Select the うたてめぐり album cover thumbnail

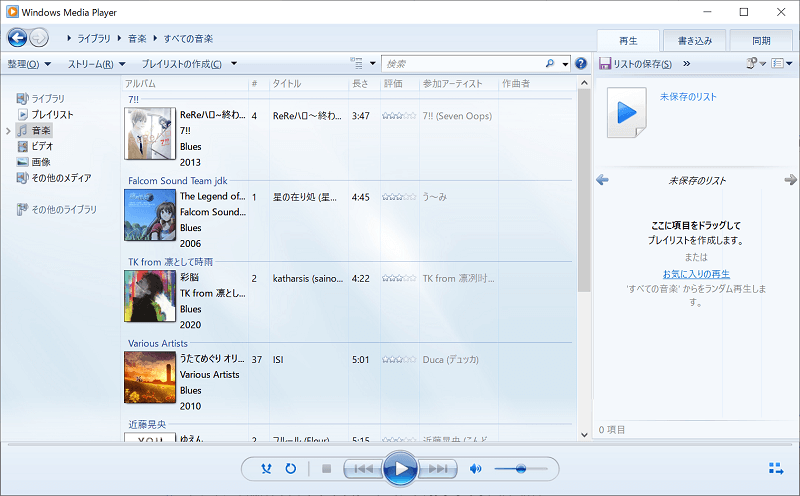pos(150,377)
